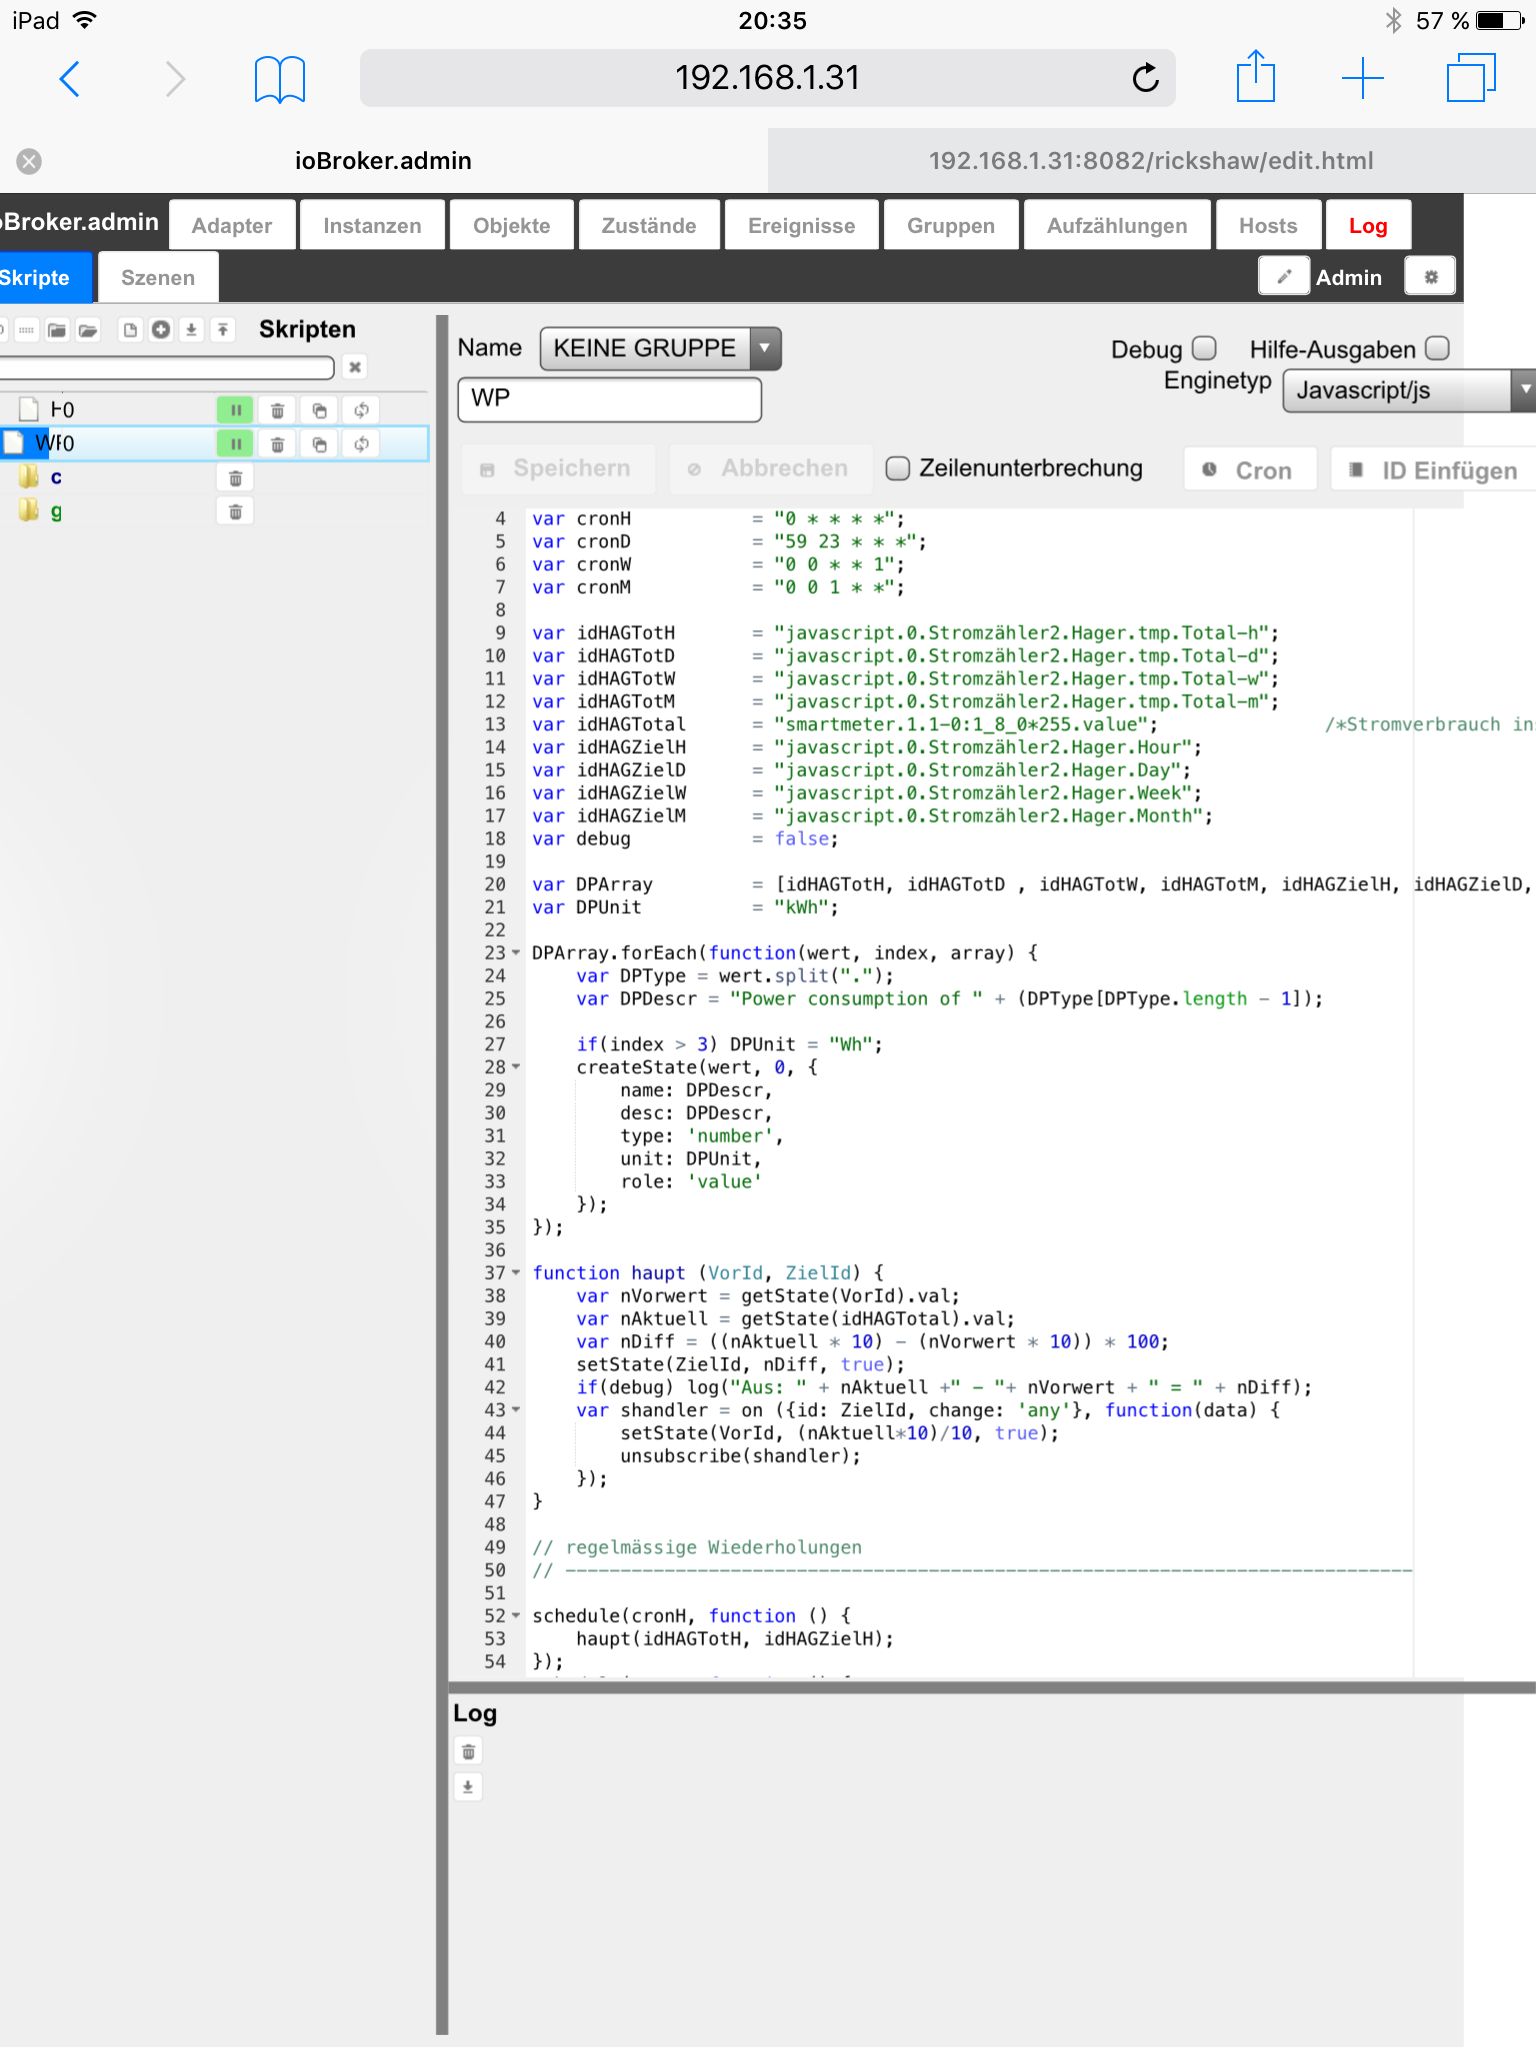Screen dimensions: 1536x2048
Task: Open the Aufzählungen tab
Action: (1117, 225)
